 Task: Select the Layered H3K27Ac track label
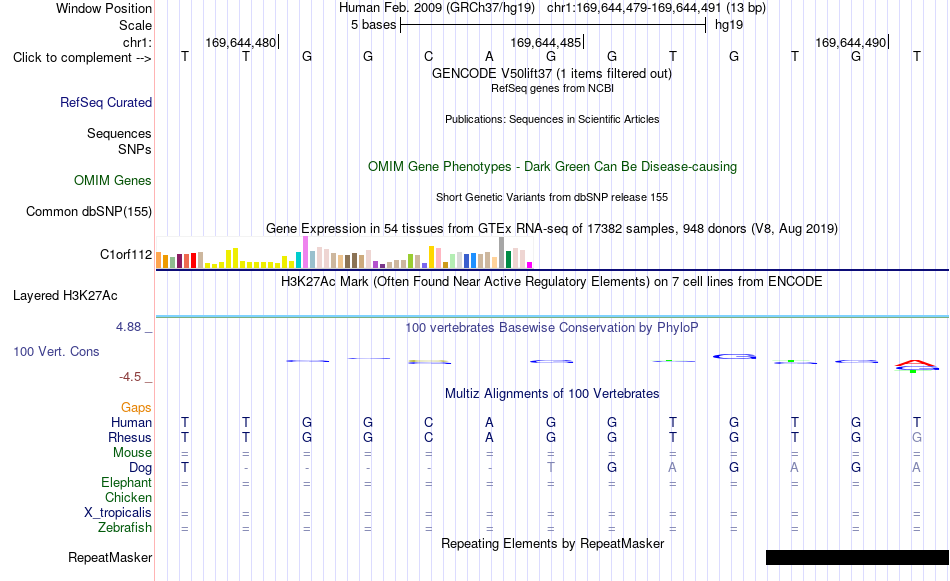click(65, 296)
